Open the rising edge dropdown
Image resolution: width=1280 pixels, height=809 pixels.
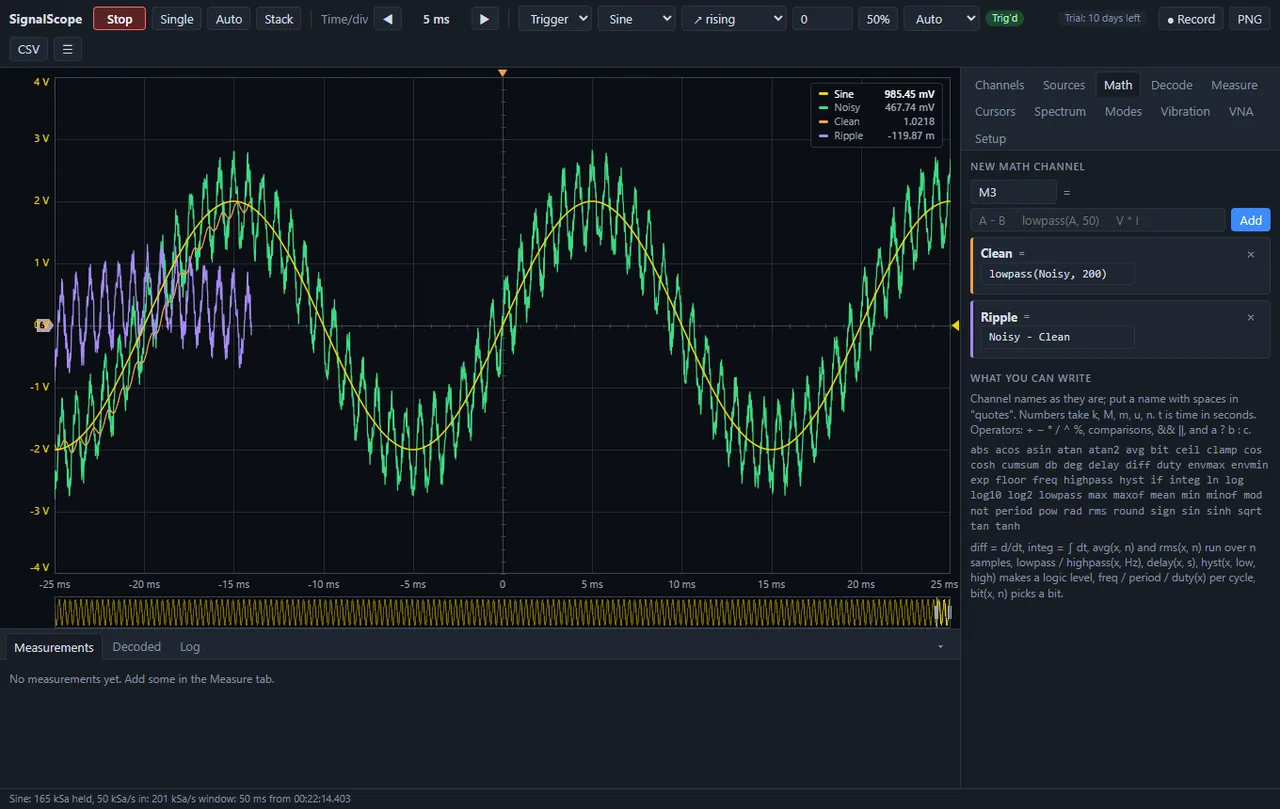(734, 19)
